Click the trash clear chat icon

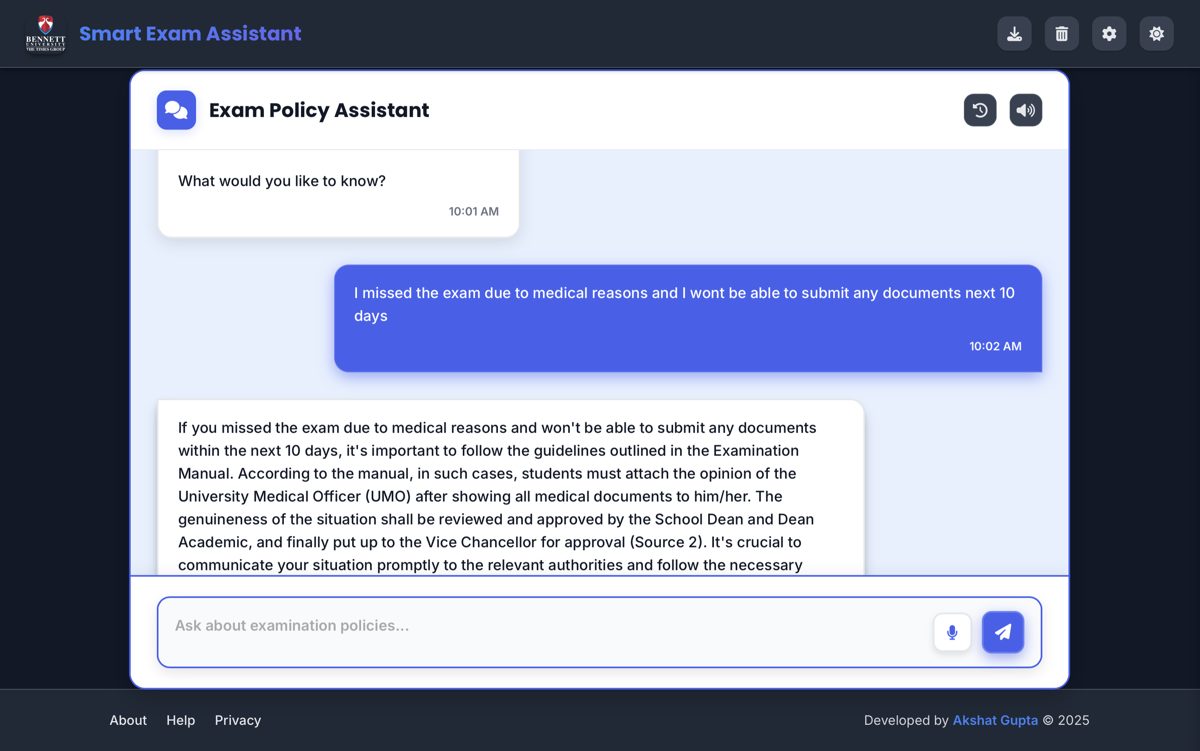[1062, 33]
